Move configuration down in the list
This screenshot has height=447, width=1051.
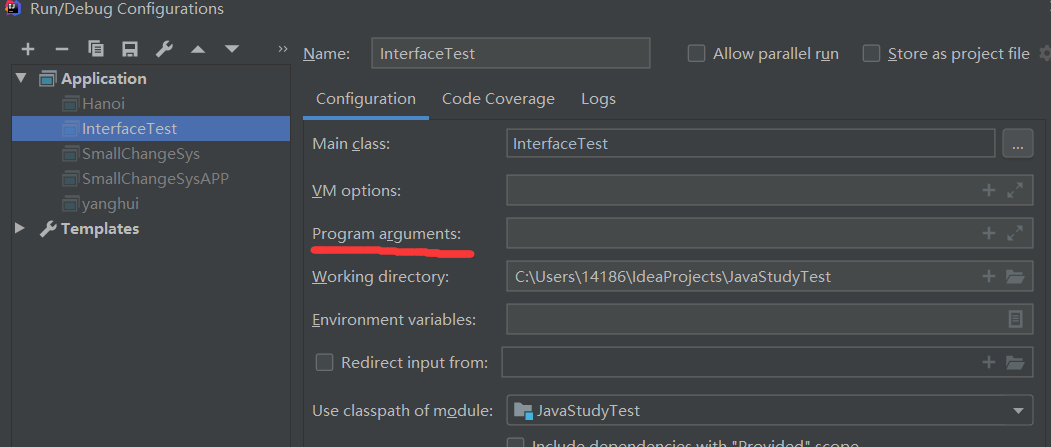tap(232, 49)
